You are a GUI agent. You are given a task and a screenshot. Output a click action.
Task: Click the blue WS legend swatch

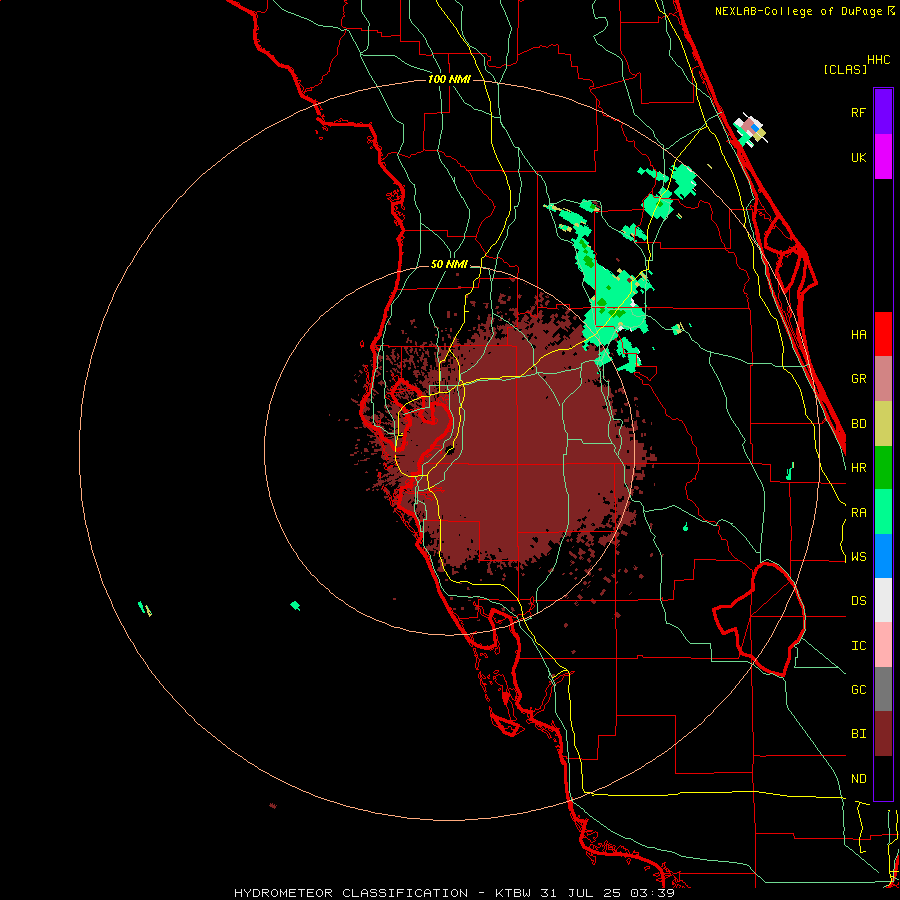point(883,556)
